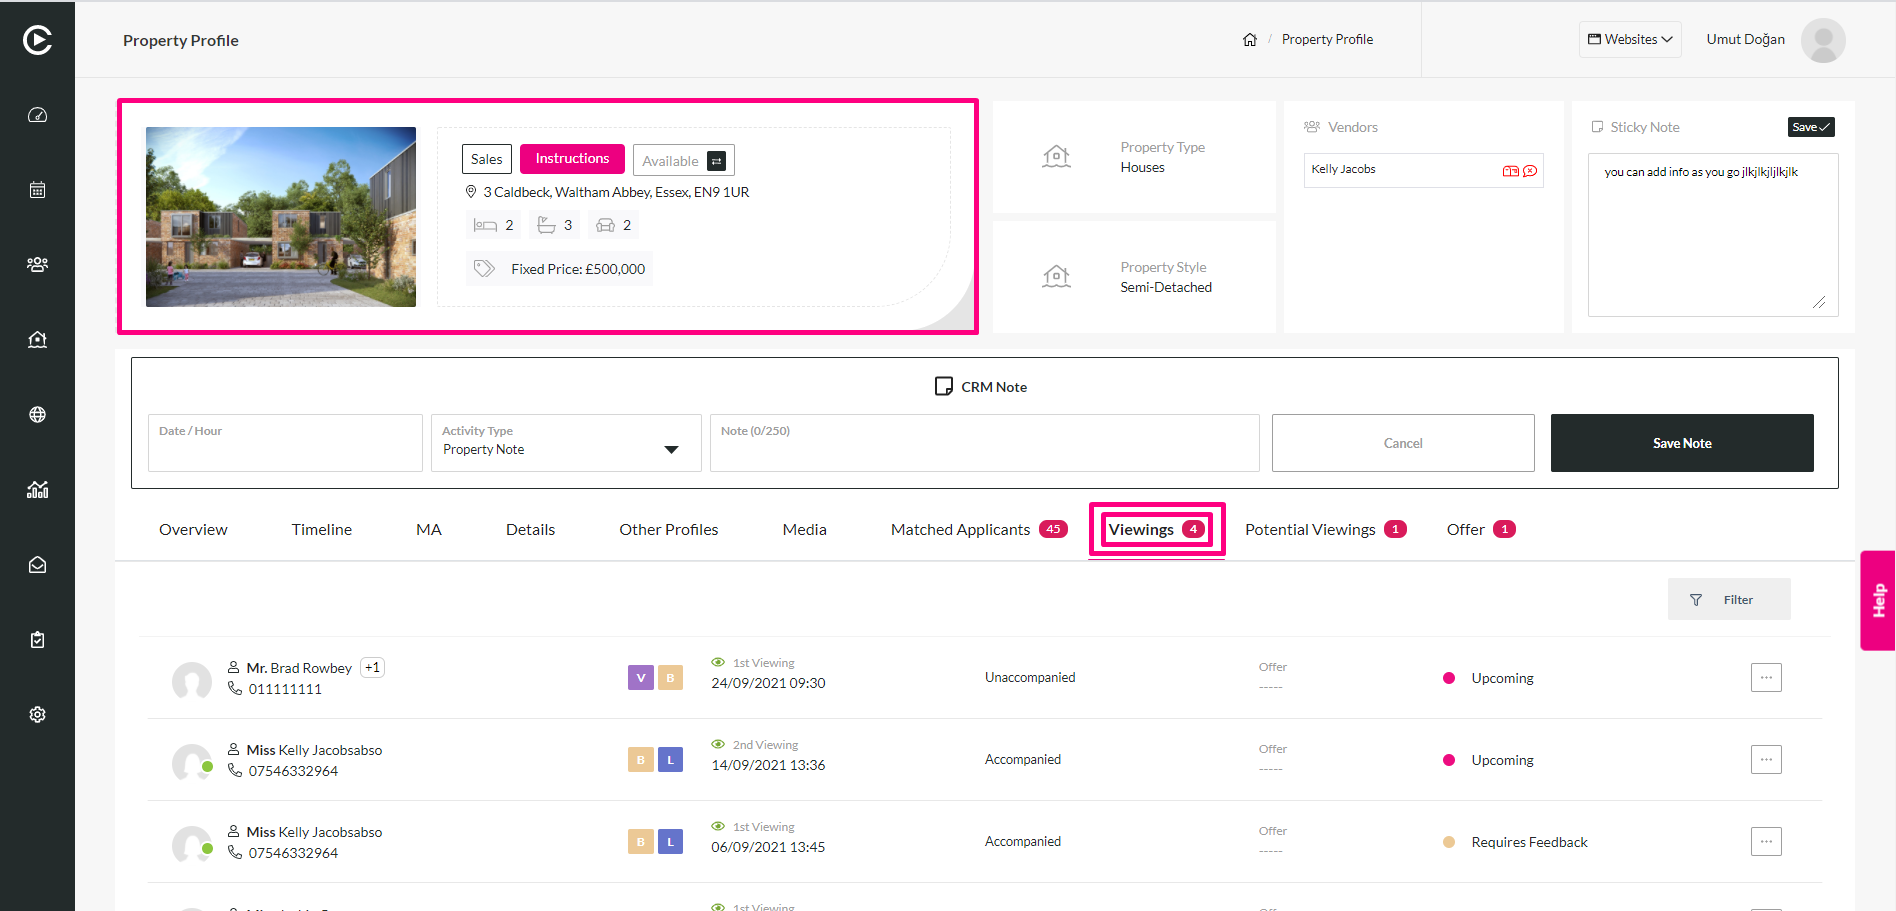Click the Sales tag button
Viewport: 1896px width, 911px height.
pyautogui.click(x=487, y=159)
